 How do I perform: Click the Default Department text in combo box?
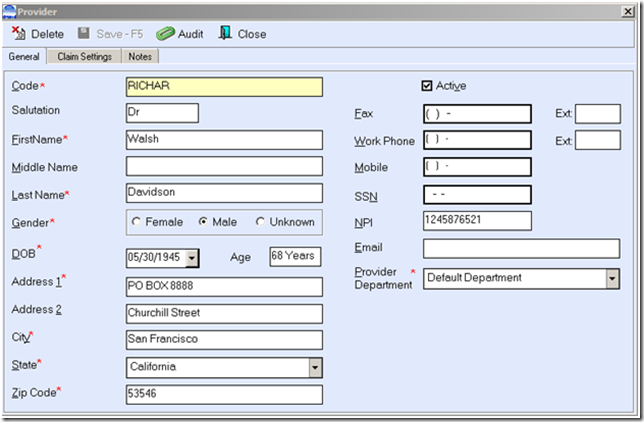click(x=474, y=278)
